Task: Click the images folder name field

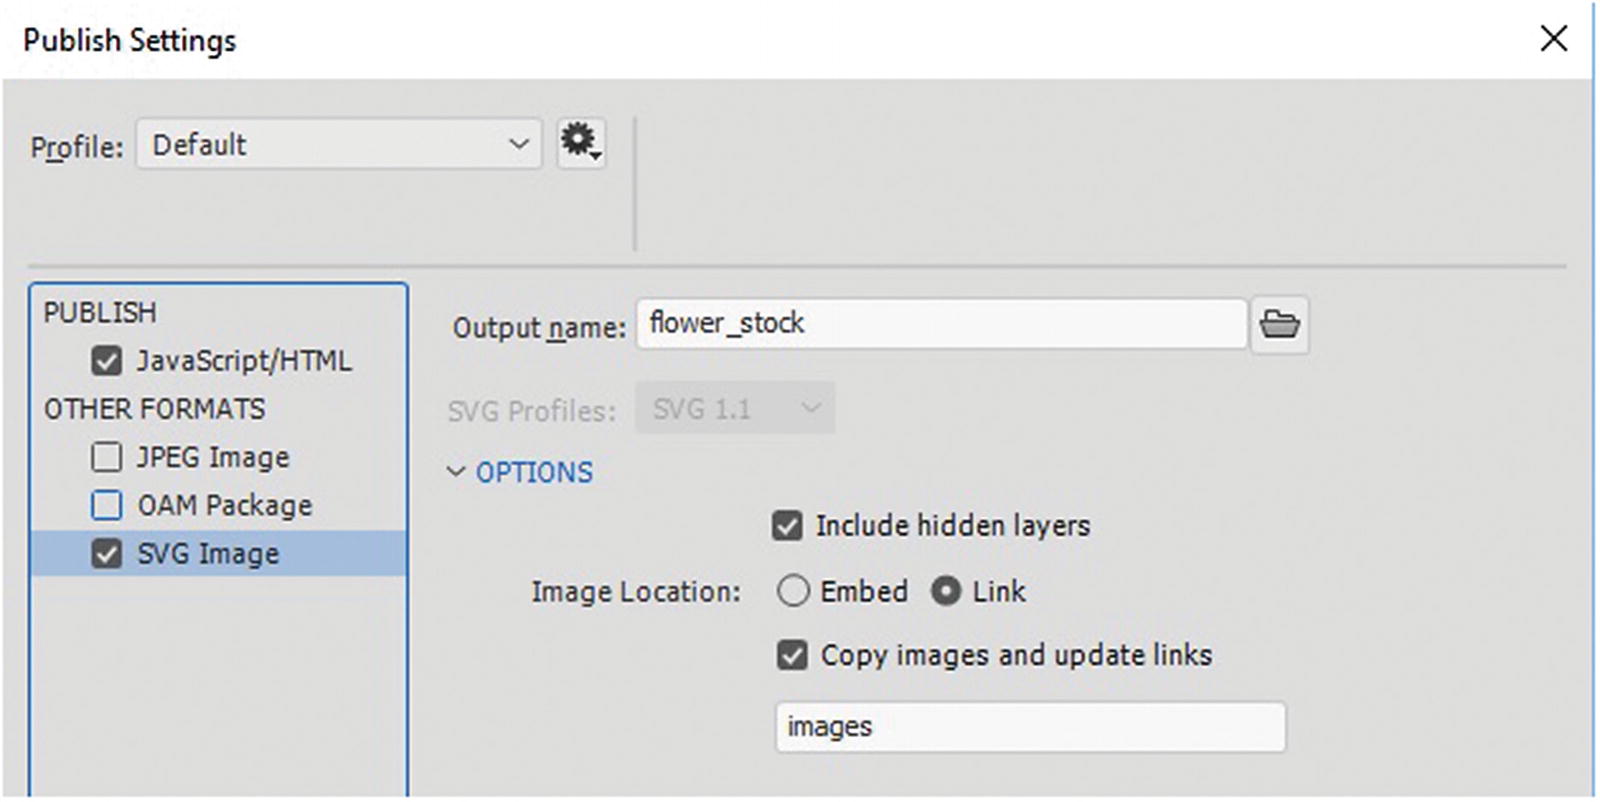Action: (x=1030, y=727)
